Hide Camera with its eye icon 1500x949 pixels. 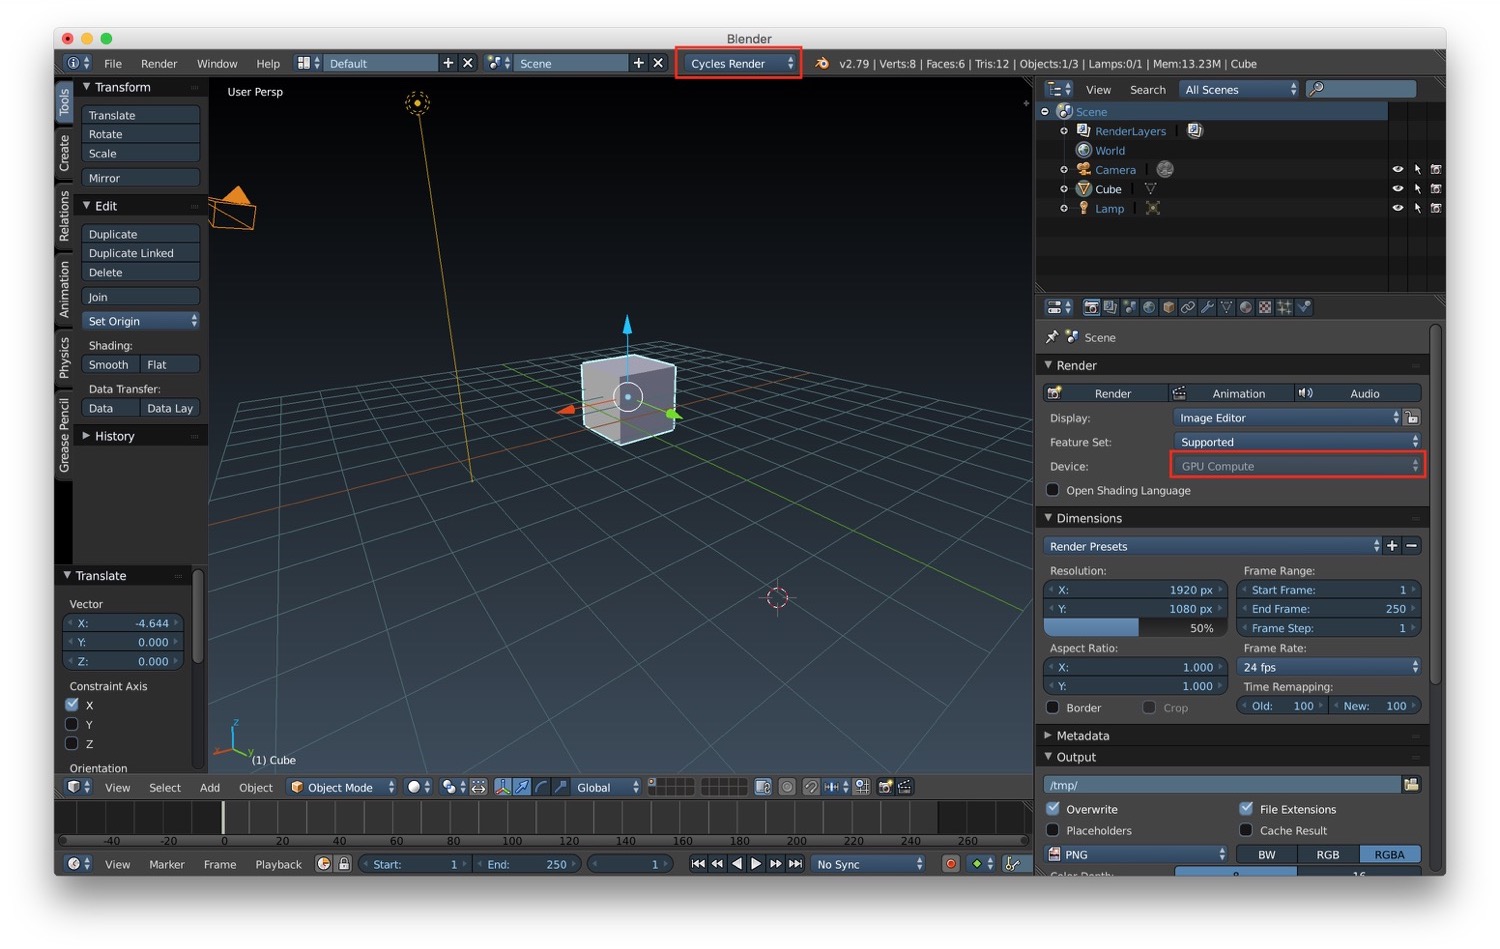pyautogui.click(x=1397, y=170)
